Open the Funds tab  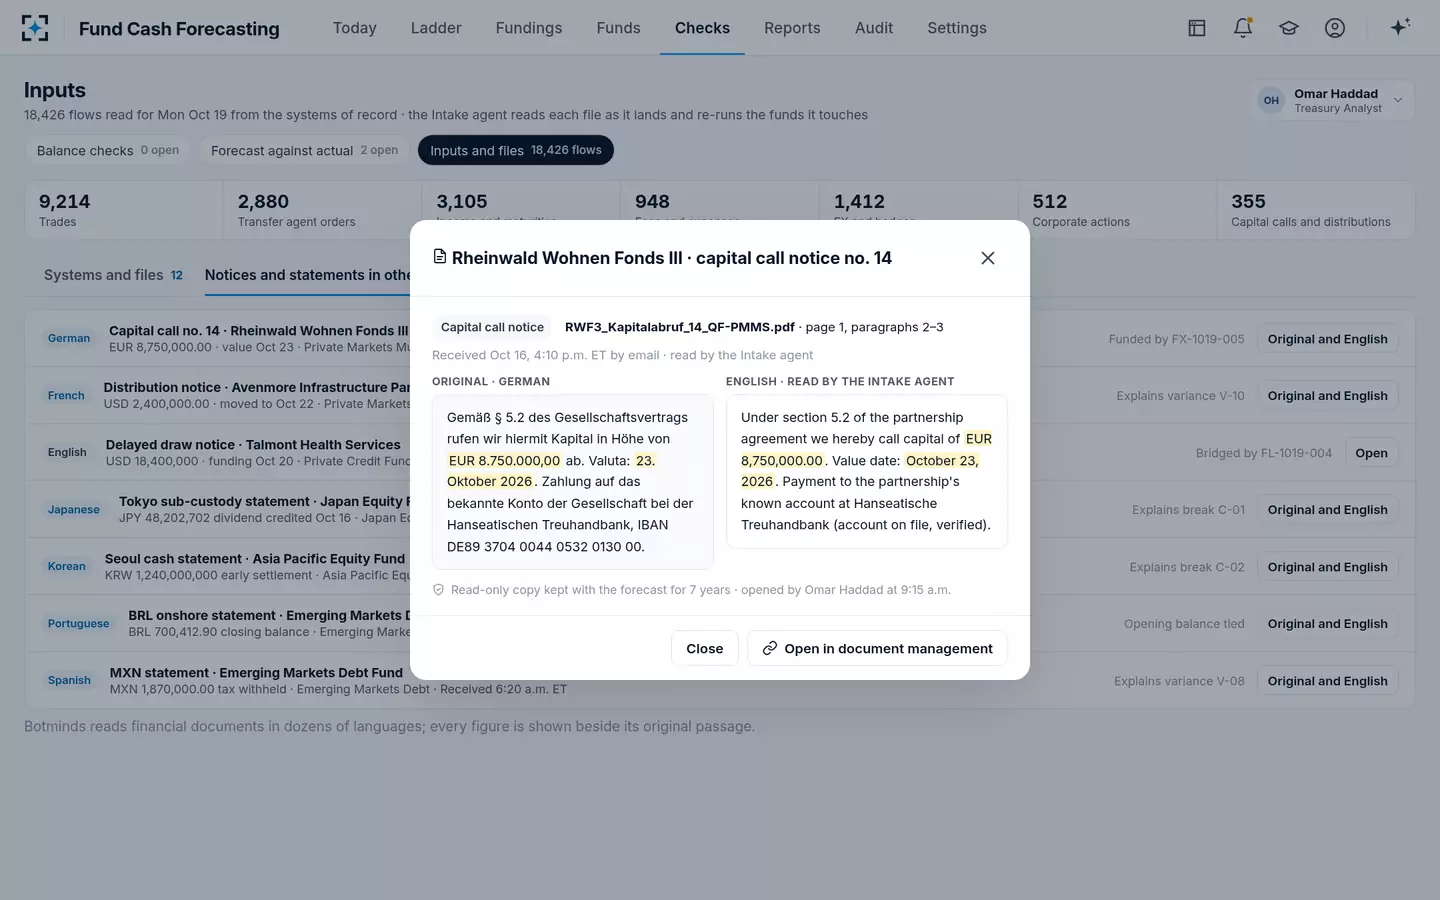coord(619,28)
